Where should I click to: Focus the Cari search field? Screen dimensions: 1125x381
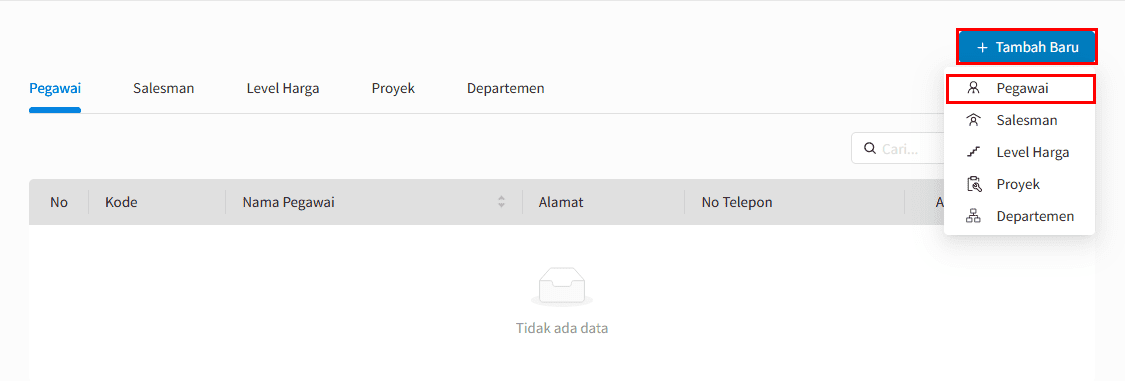[898, 148]
